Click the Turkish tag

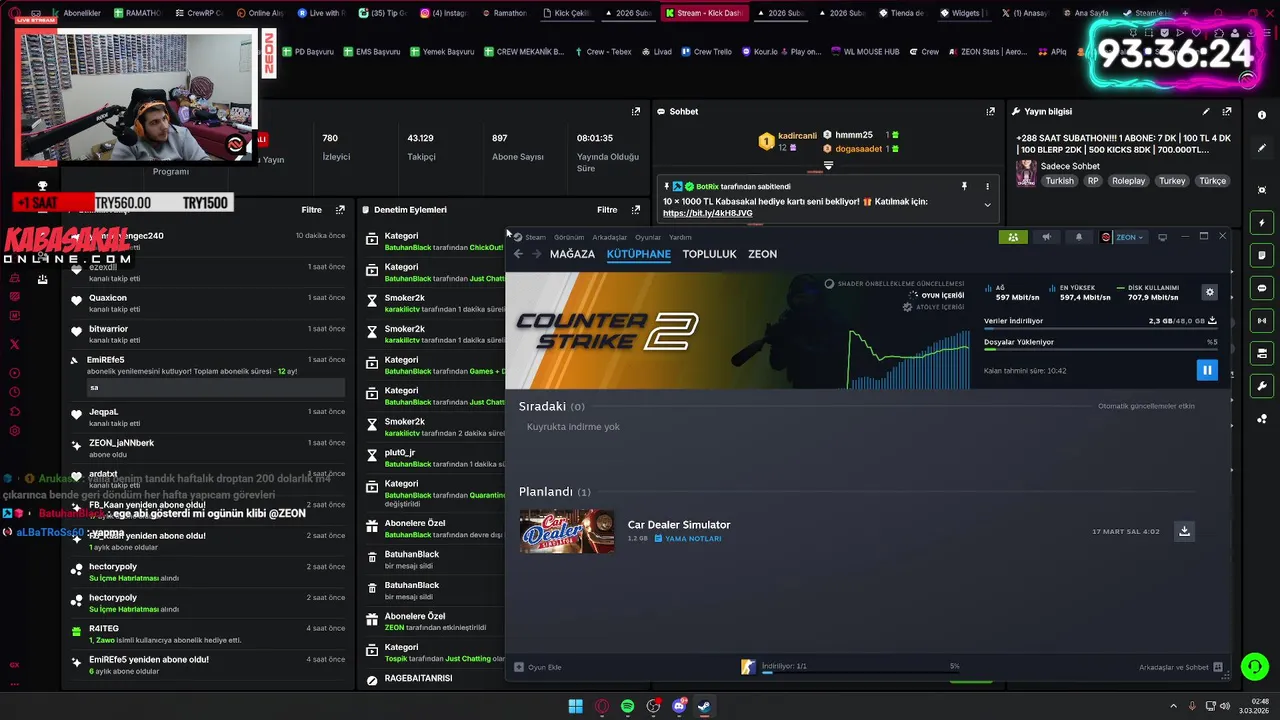point(1059,181)
